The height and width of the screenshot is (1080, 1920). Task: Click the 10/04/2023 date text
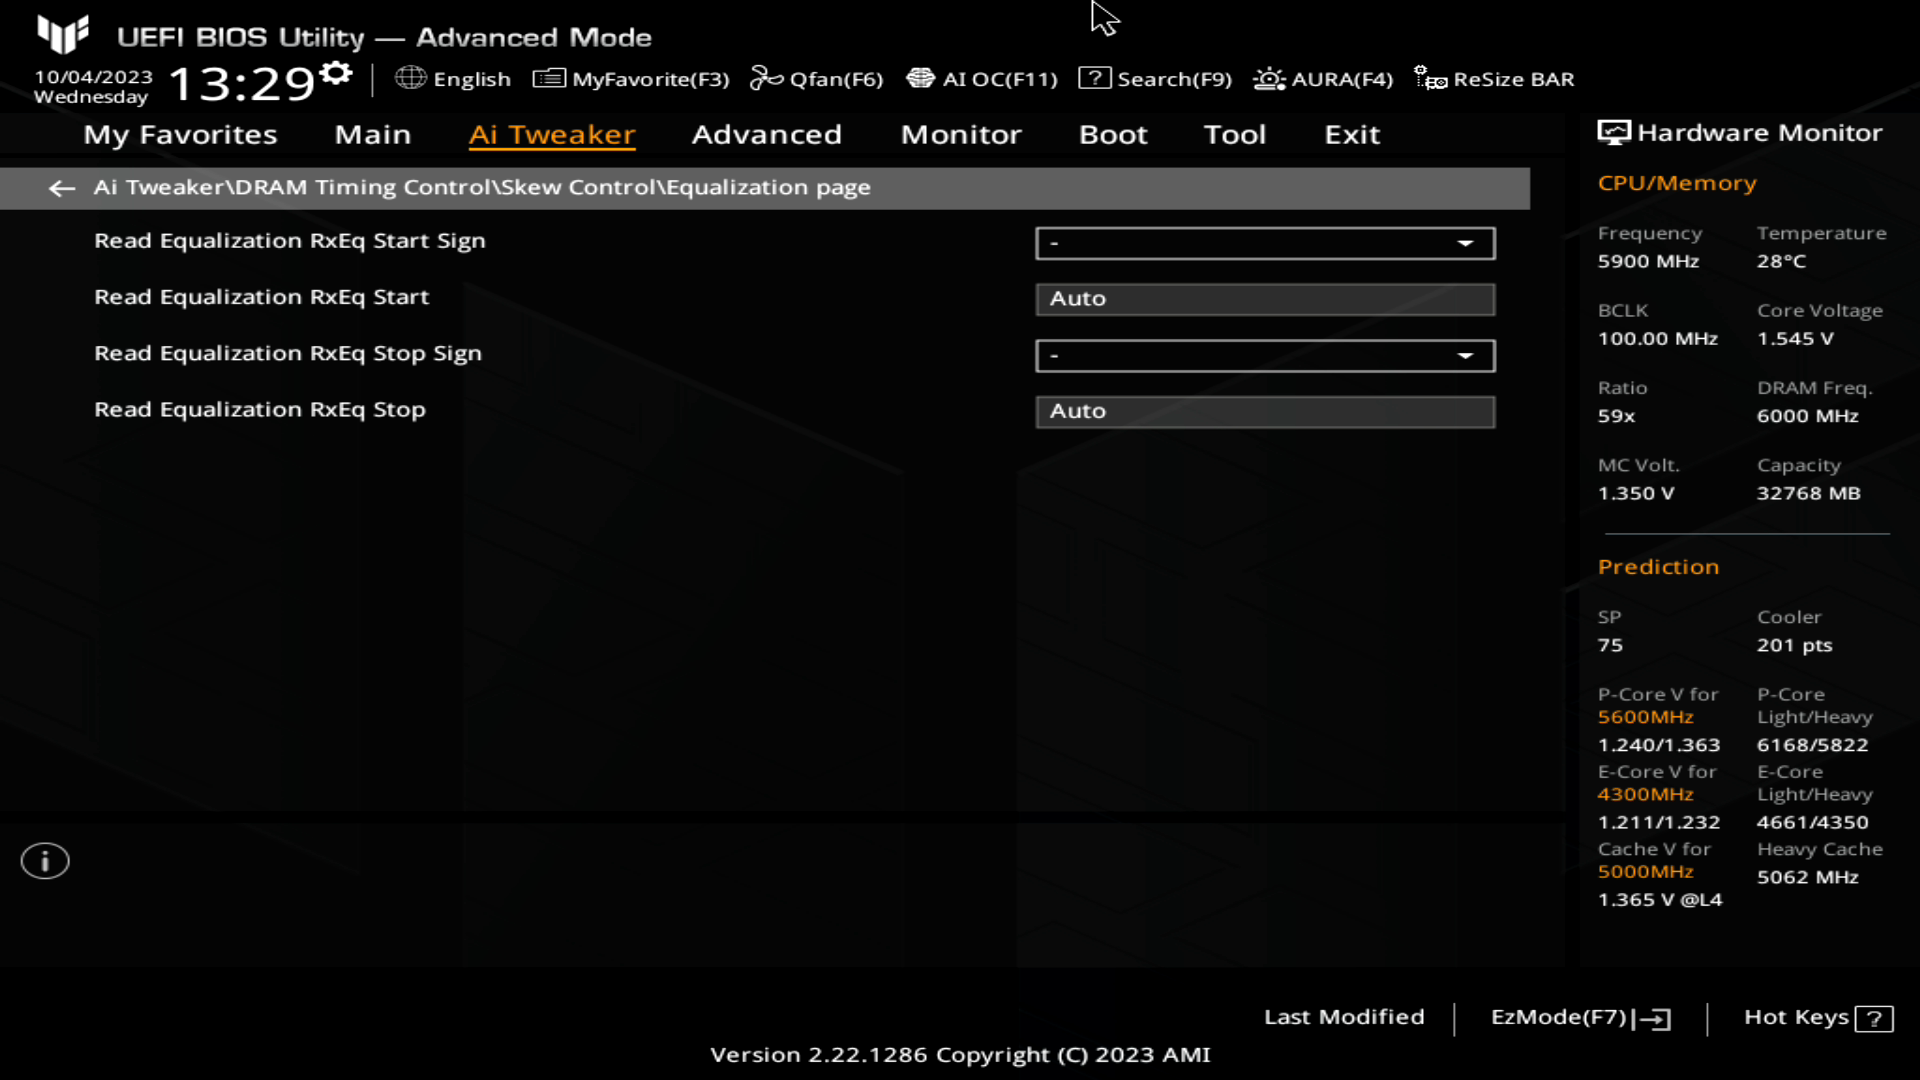pyautogui.click(x=93, y=77)
